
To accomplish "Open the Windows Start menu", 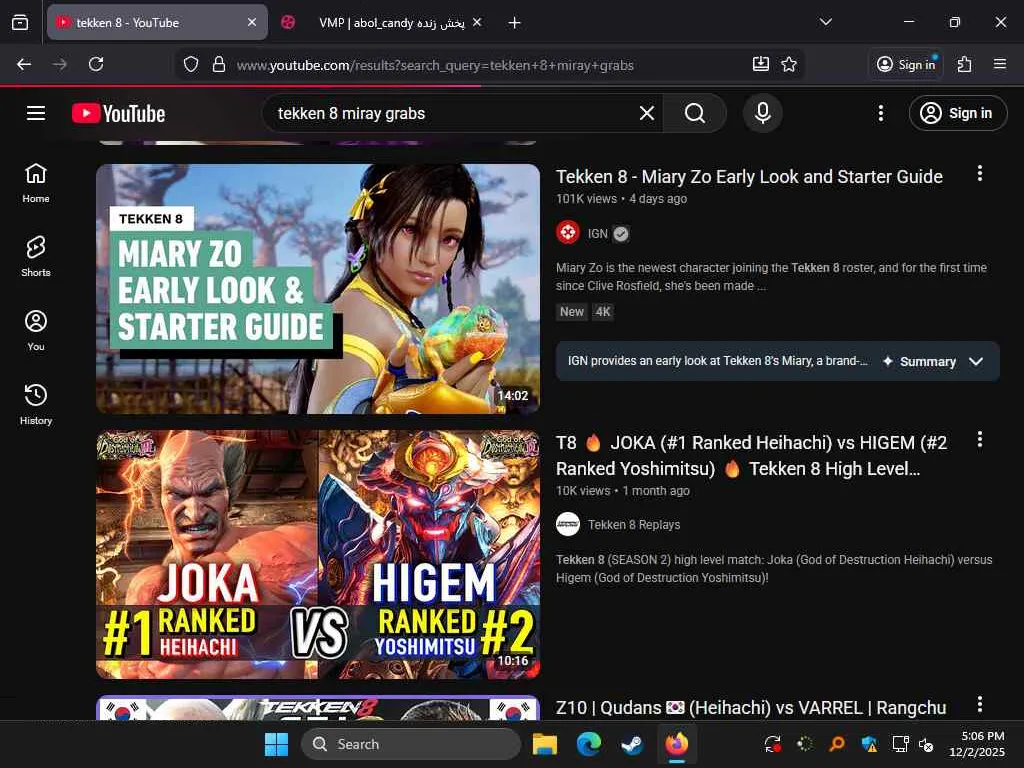I will (x=276, y=744).
